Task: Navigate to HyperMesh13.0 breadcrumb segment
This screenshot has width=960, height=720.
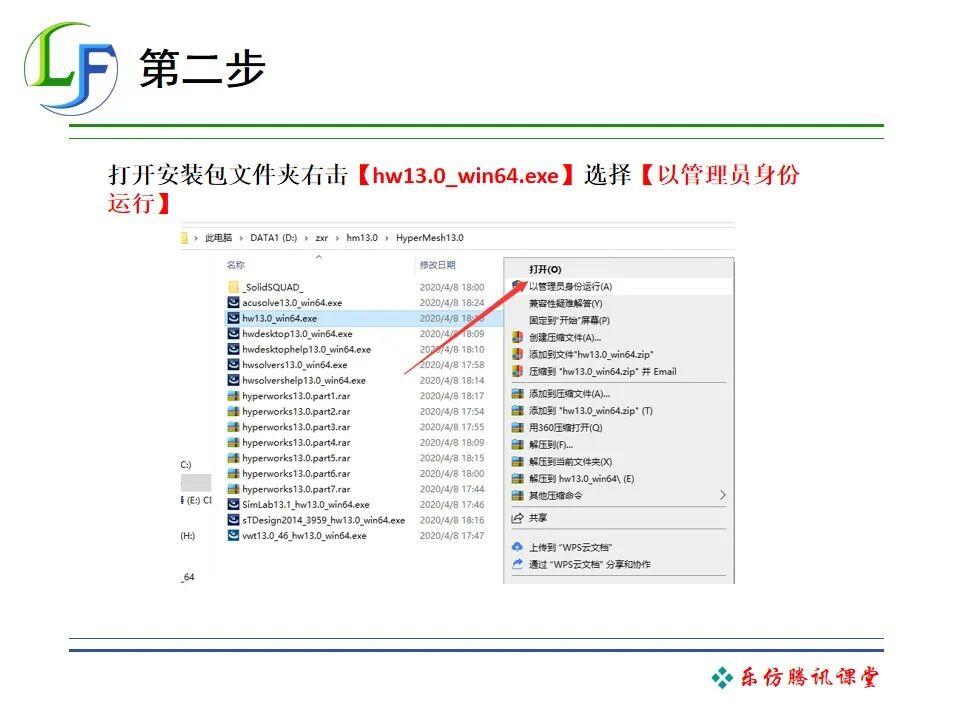Action: (x=430, y=238)
